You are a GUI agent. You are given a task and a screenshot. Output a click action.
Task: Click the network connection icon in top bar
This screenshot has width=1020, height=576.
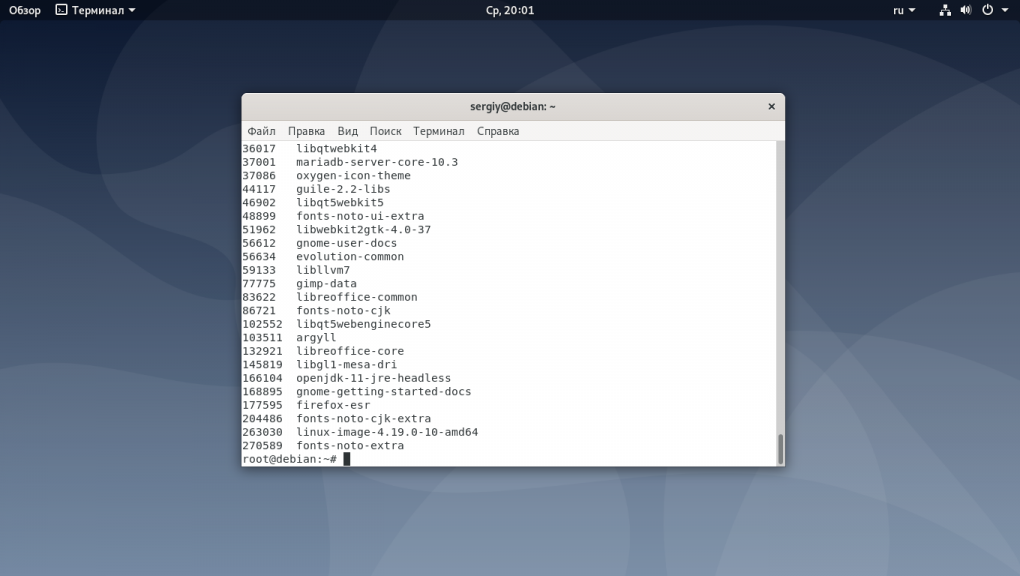(945, 10)
